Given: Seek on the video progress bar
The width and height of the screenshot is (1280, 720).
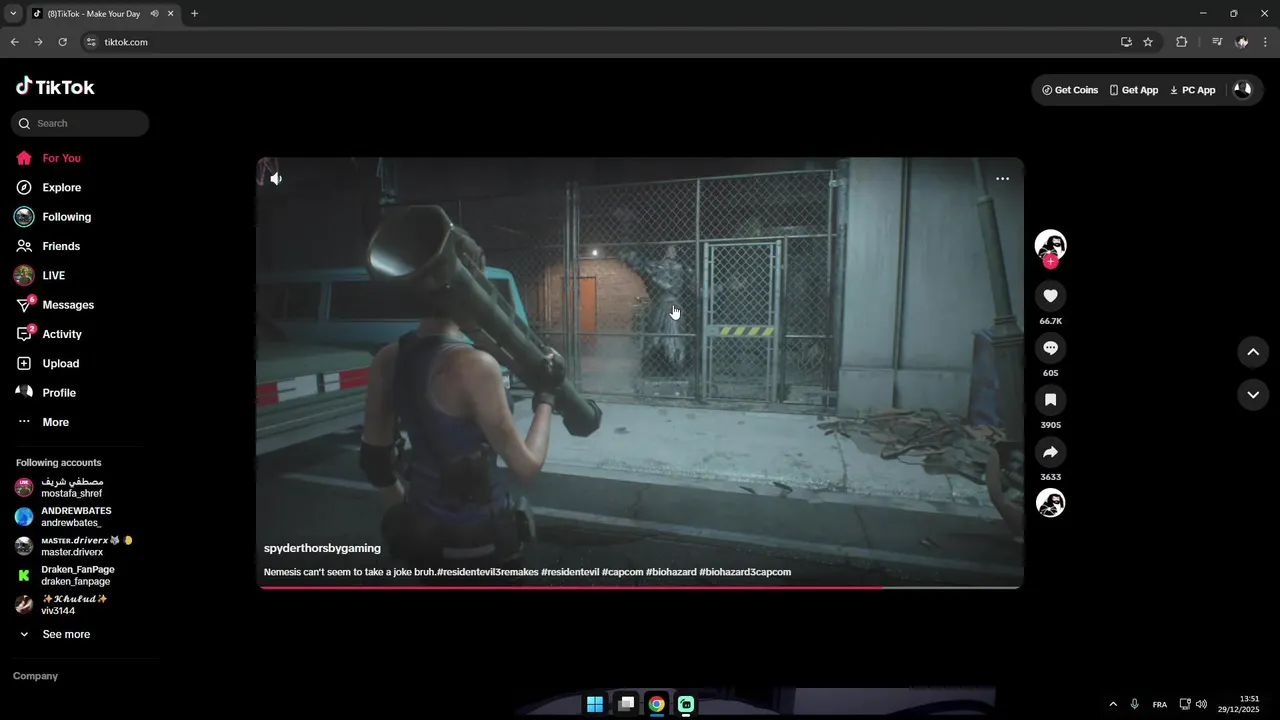Looking at the screenshot, I should (640, 587).
